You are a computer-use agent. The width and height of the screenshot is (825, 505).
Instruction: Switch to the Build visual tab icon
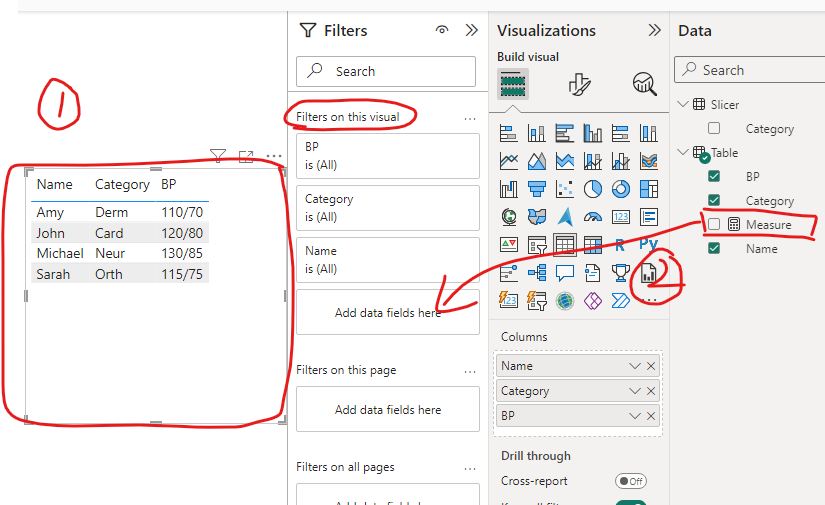pos(513,84)
